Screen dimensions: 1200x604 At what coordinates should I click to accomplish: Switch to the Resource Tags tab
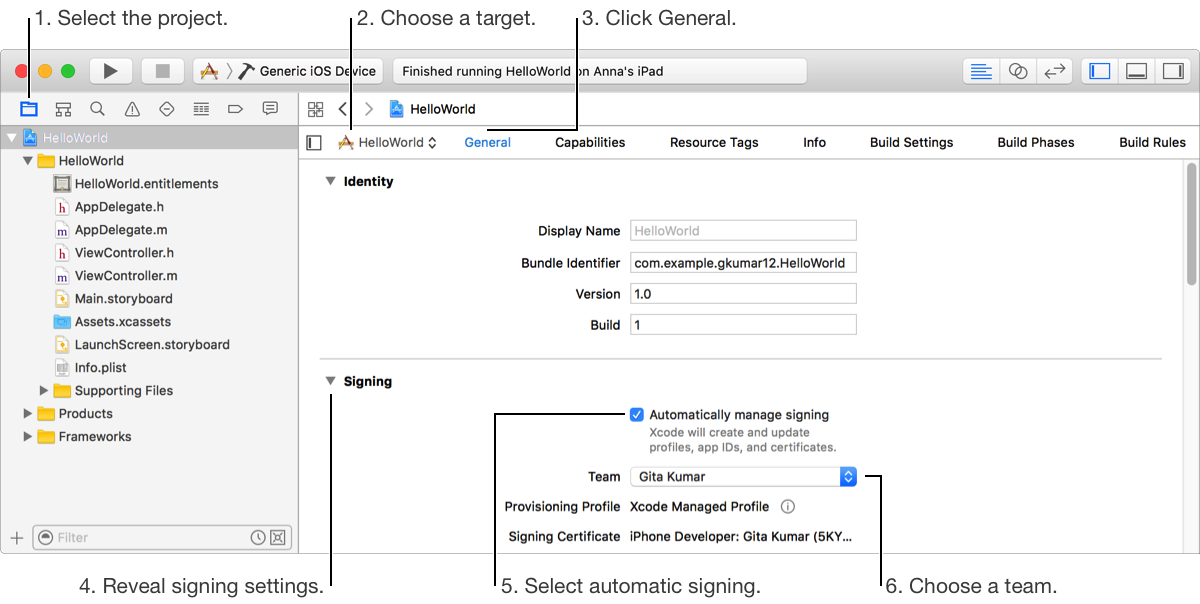tap(714, 143)
